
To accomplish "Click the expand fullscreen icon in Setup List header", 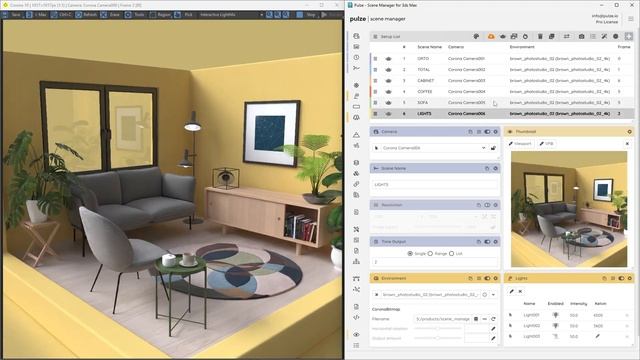I will coord(629,36).
